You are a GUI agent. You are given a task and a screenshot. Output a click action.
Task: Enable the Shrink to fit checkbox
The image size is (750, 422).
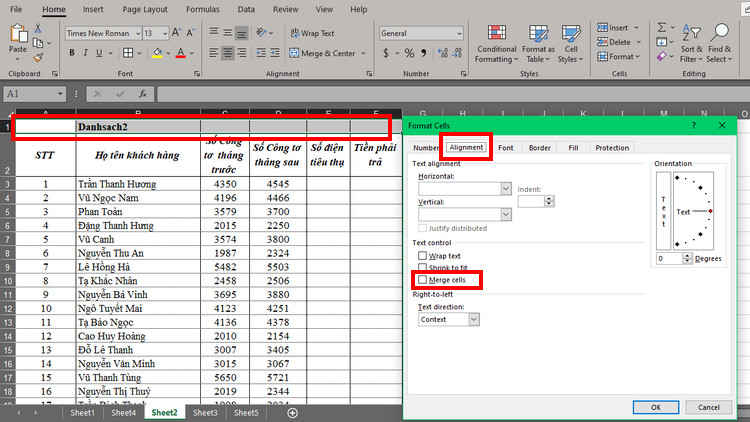pos(422,267)
